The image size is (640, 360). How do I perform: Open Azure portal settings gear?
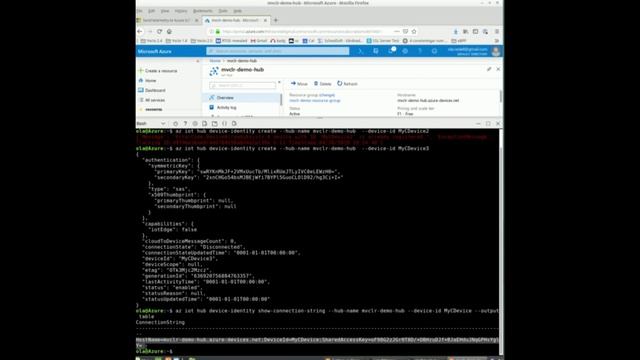coord(405,51)
